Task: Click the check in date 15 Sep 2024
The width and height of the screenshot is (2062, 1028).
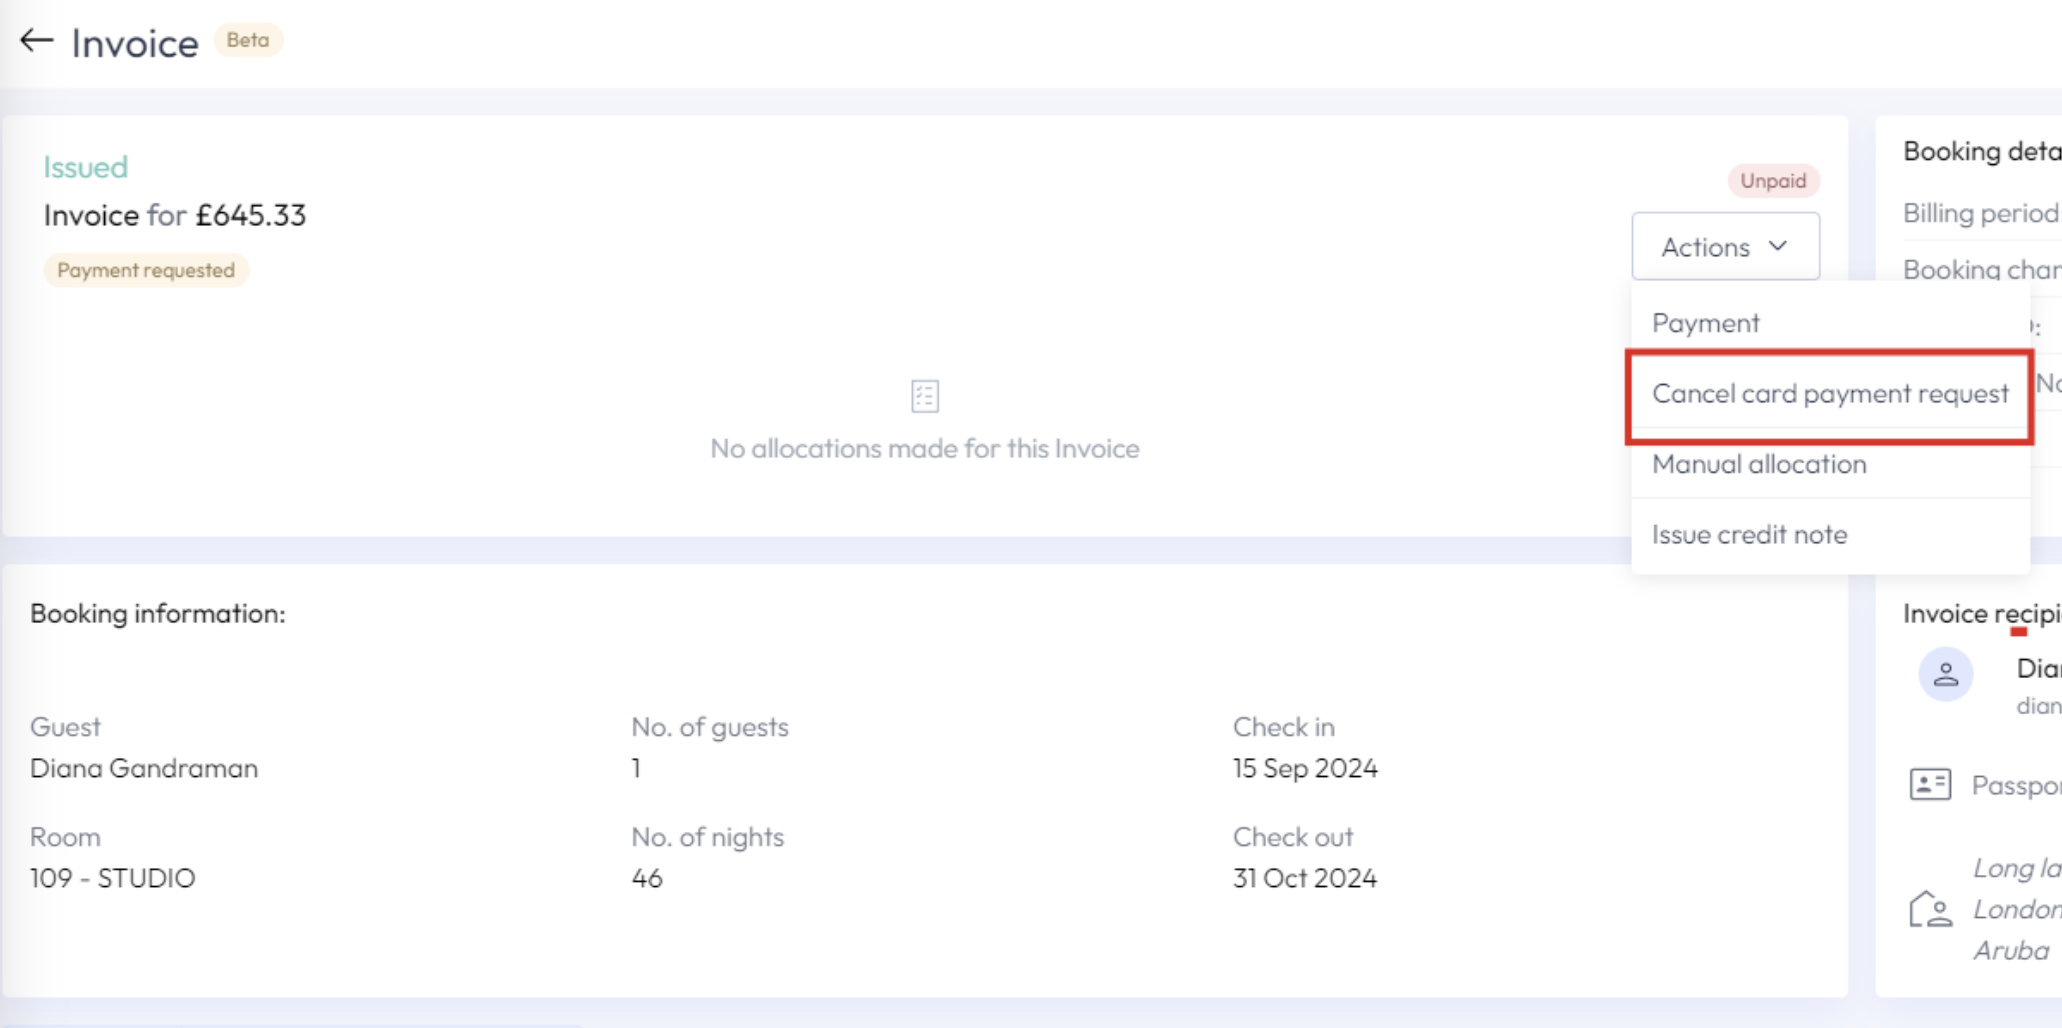Action: coord(1305,768)
